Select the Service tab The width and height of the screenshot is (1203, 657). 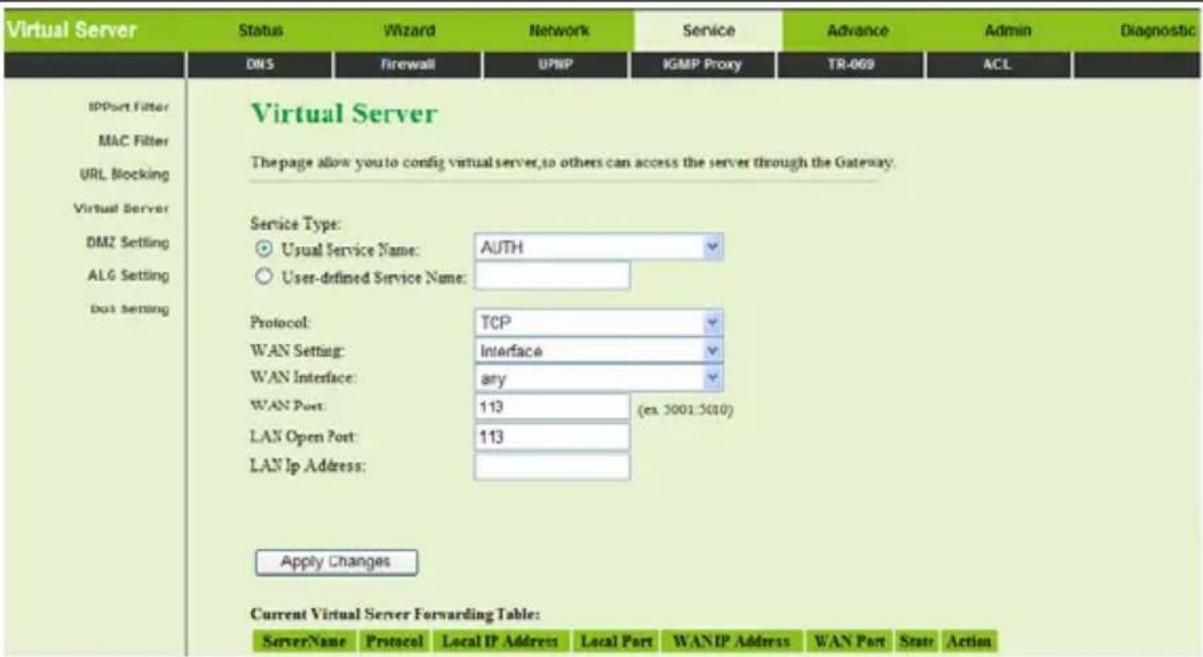point(708,32)
